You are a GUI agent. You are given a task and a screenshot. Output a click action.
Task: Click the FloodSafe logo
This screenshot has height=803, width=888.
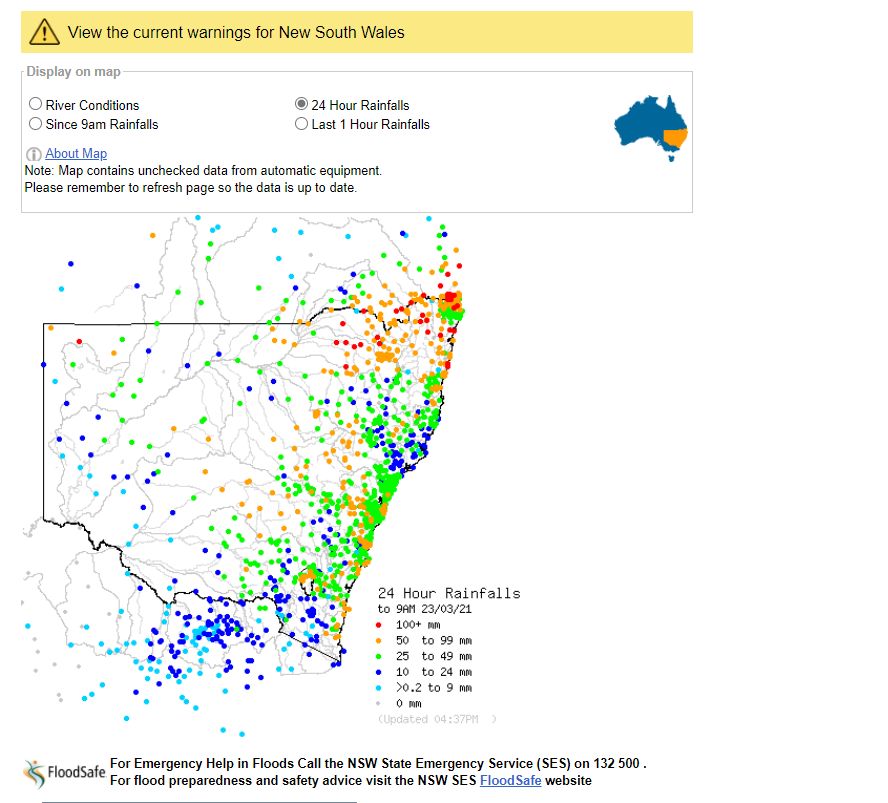point(64,774)
